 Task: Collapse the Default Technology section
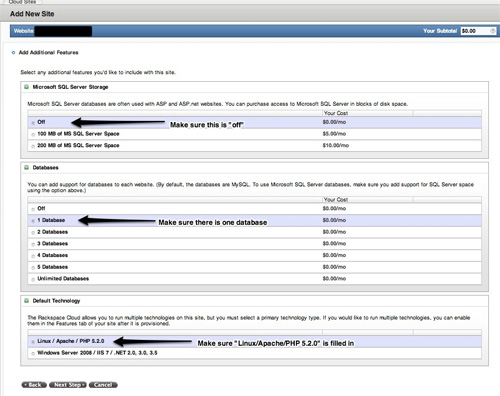coord(26,301)
